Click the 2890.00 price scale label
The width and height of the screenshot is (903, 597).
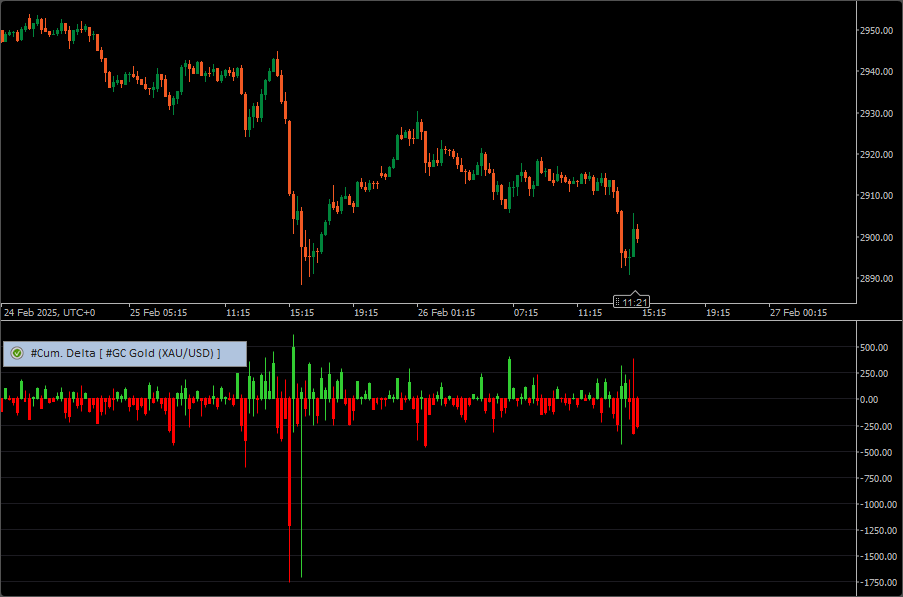coord(875,278)
